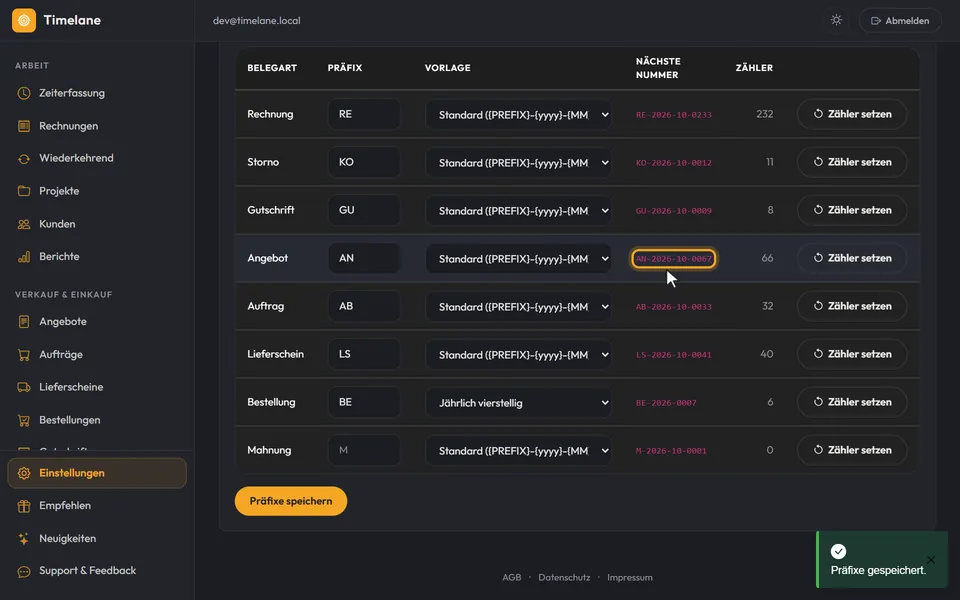This screenshot has width=960, height=600.
Task: Click the dev@timelane.local account text
Action: coord(257,21)
